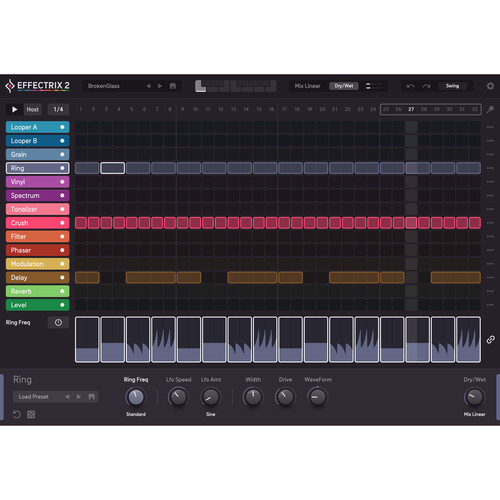Toggle the Grain enable dot
This screenshot has width=500, height=500.
62,154
